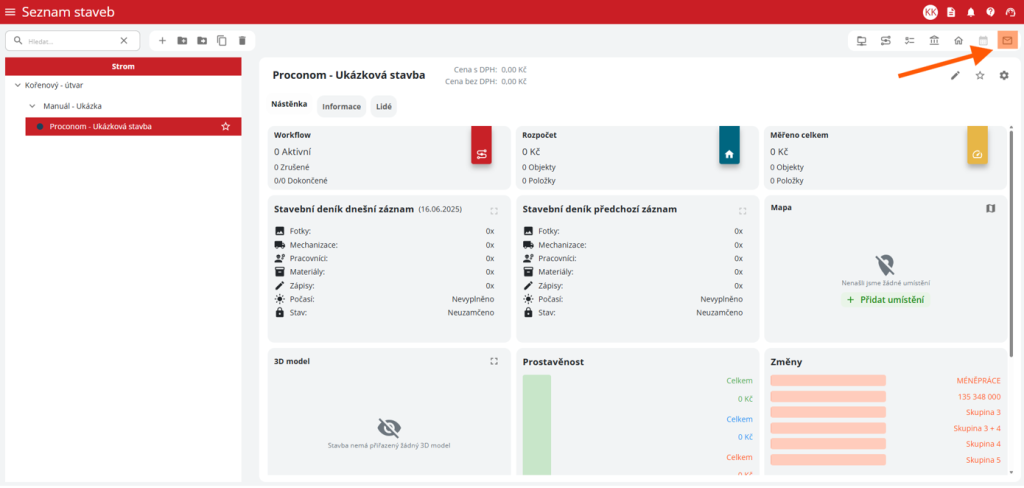Click the delete trash icon

pyautogui.click(x=242, y=41)
